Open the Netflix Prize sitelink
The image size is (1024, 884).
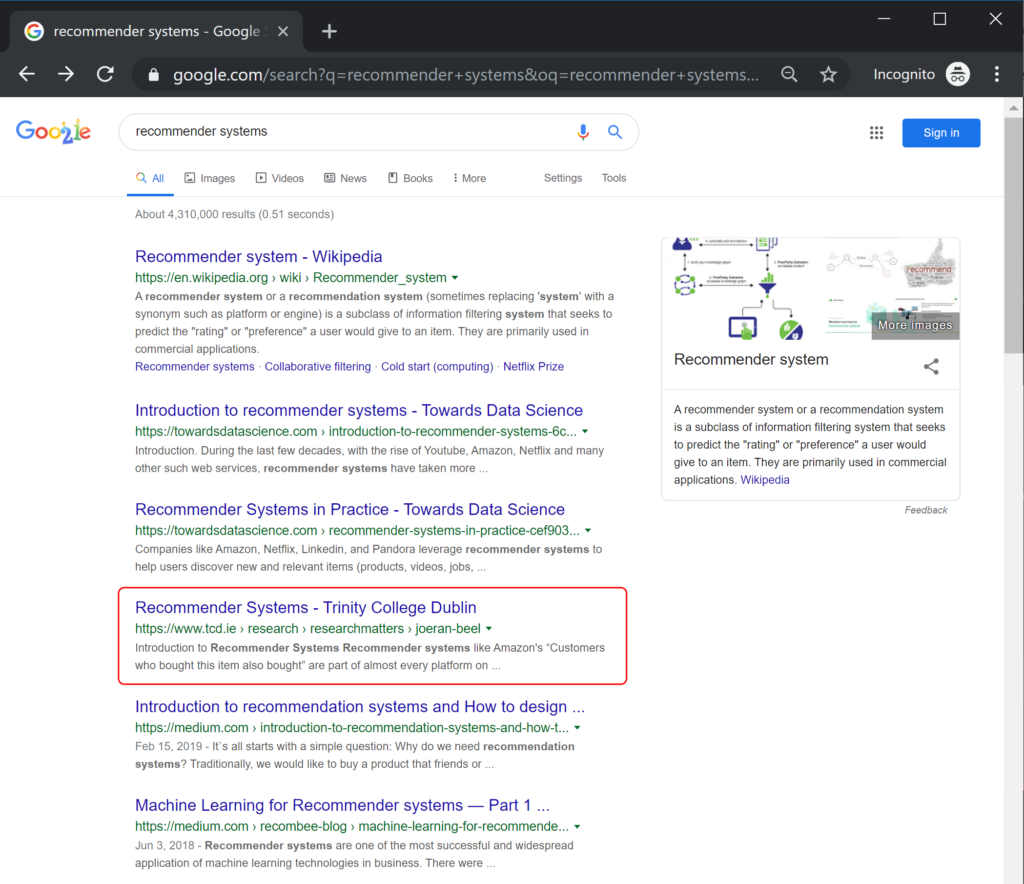click(533, 367)
